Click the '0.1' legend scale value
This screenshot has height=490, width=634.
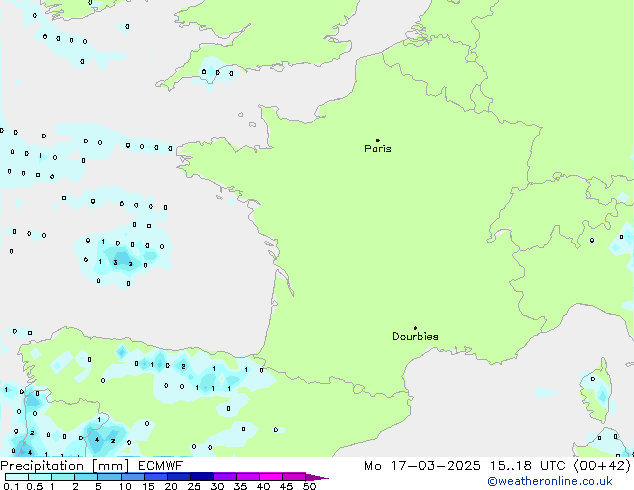point(11,486)
